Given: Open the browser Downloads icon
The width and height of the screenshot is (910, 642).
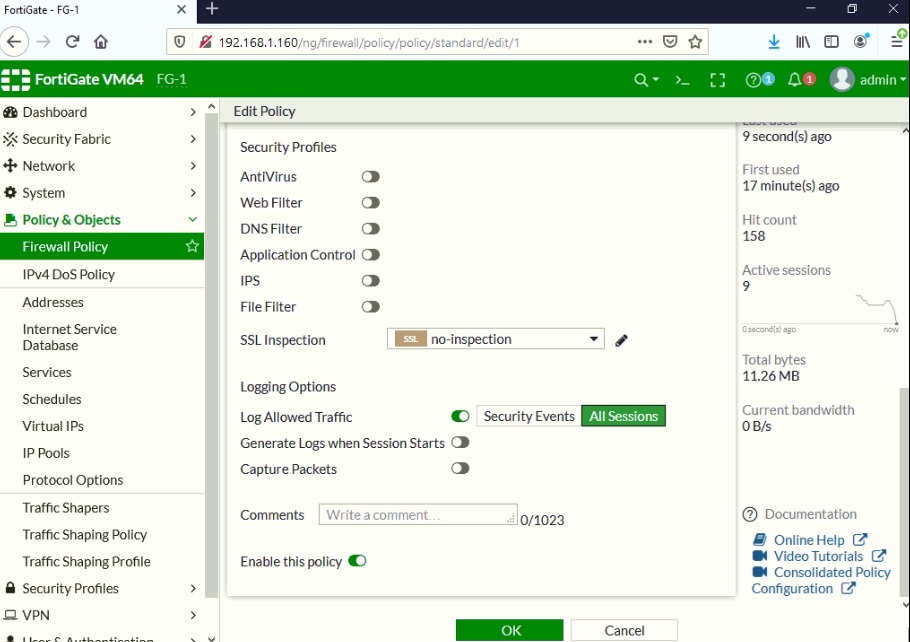Looking at the screenshot, I should (x=773, y=42).
